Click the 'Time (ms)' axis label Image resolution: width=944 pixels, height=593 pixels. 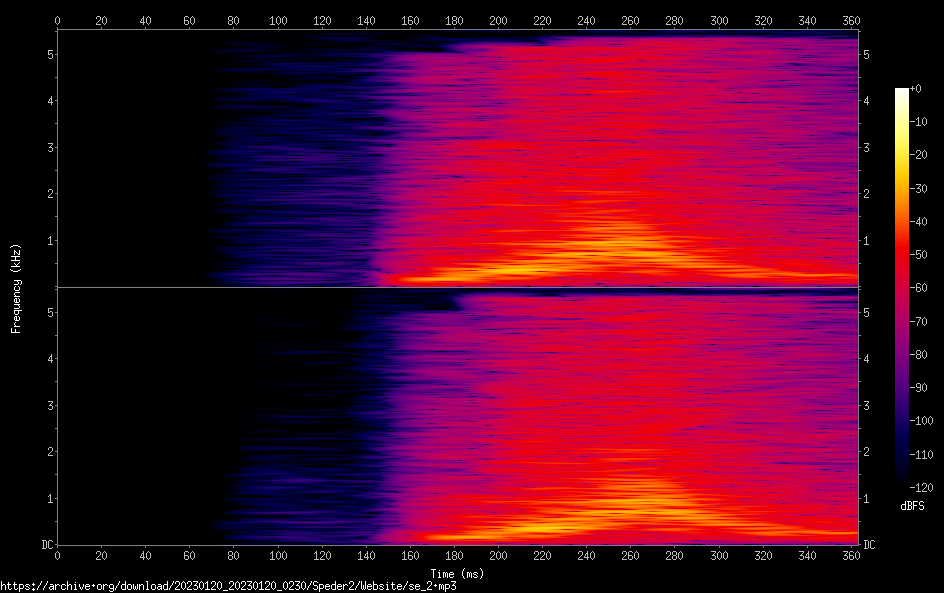coord(457,574)
